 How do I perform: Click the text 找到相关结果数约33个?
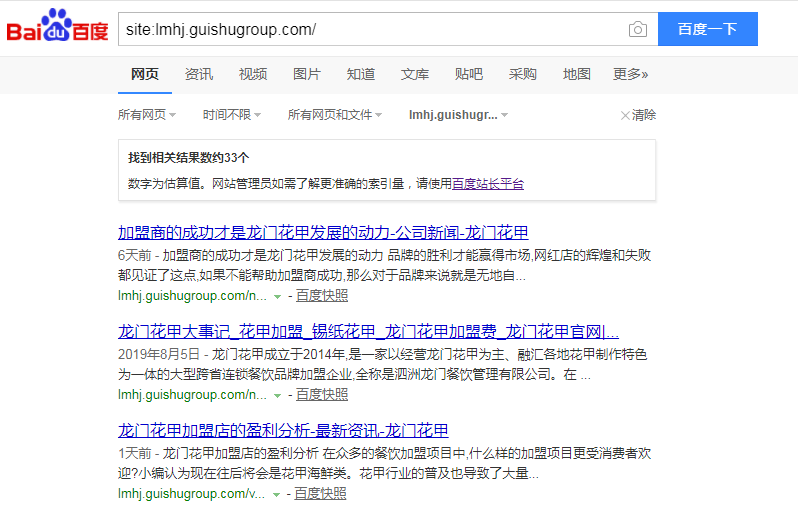click(x=189, y=158)
